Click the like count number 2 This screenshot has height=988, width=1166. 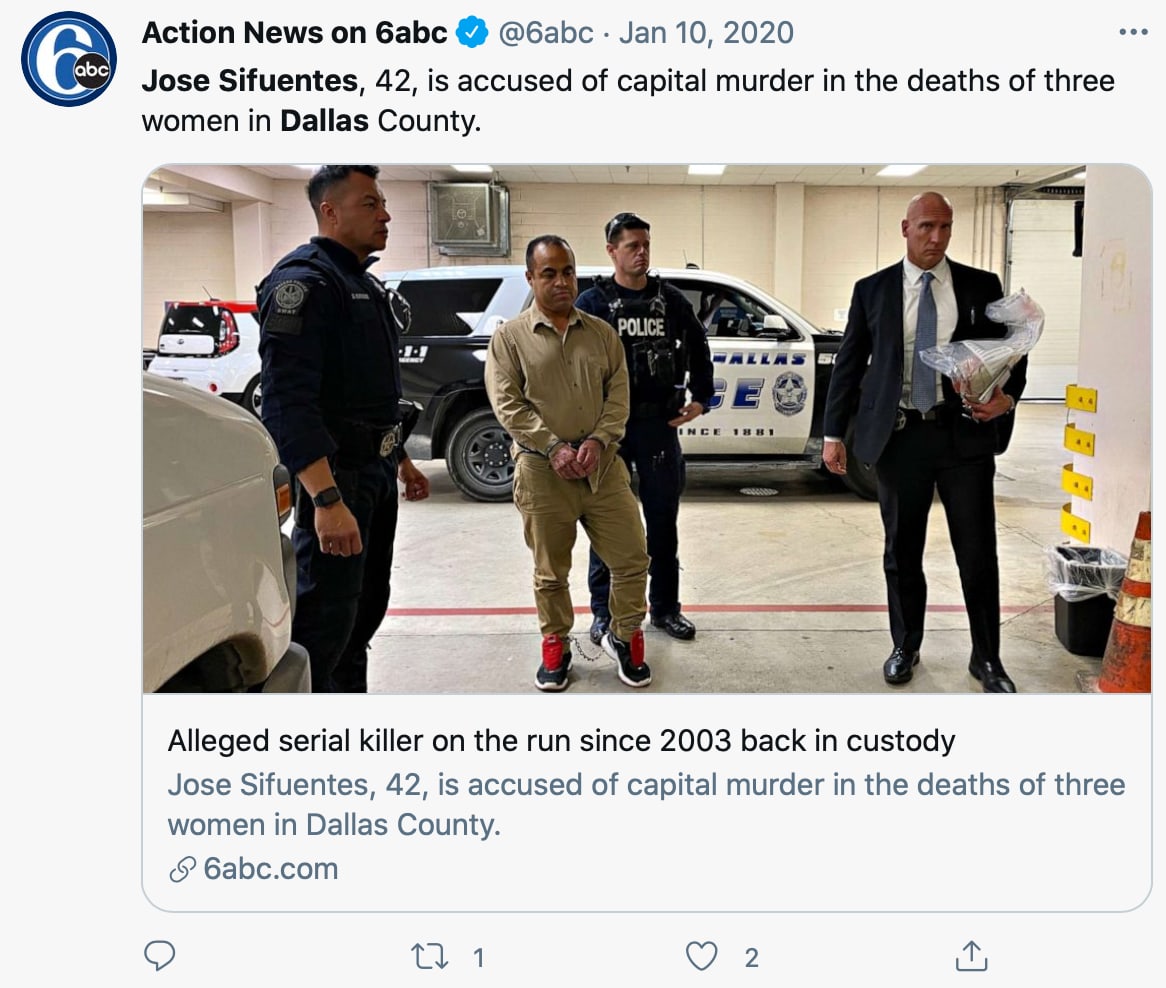click(x=751, y=958)
